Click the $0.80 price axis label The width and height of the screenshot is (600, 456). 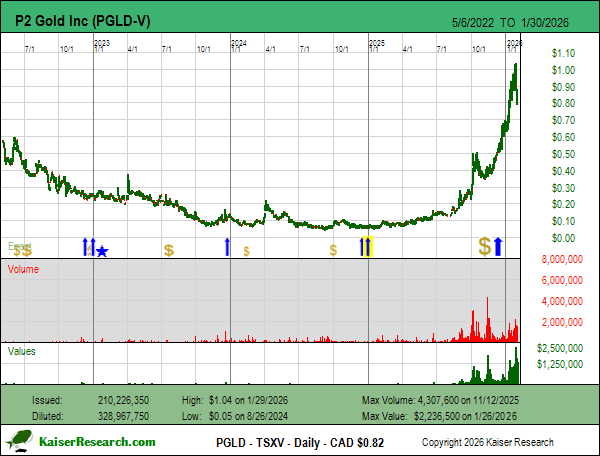[x=563, y=103]
